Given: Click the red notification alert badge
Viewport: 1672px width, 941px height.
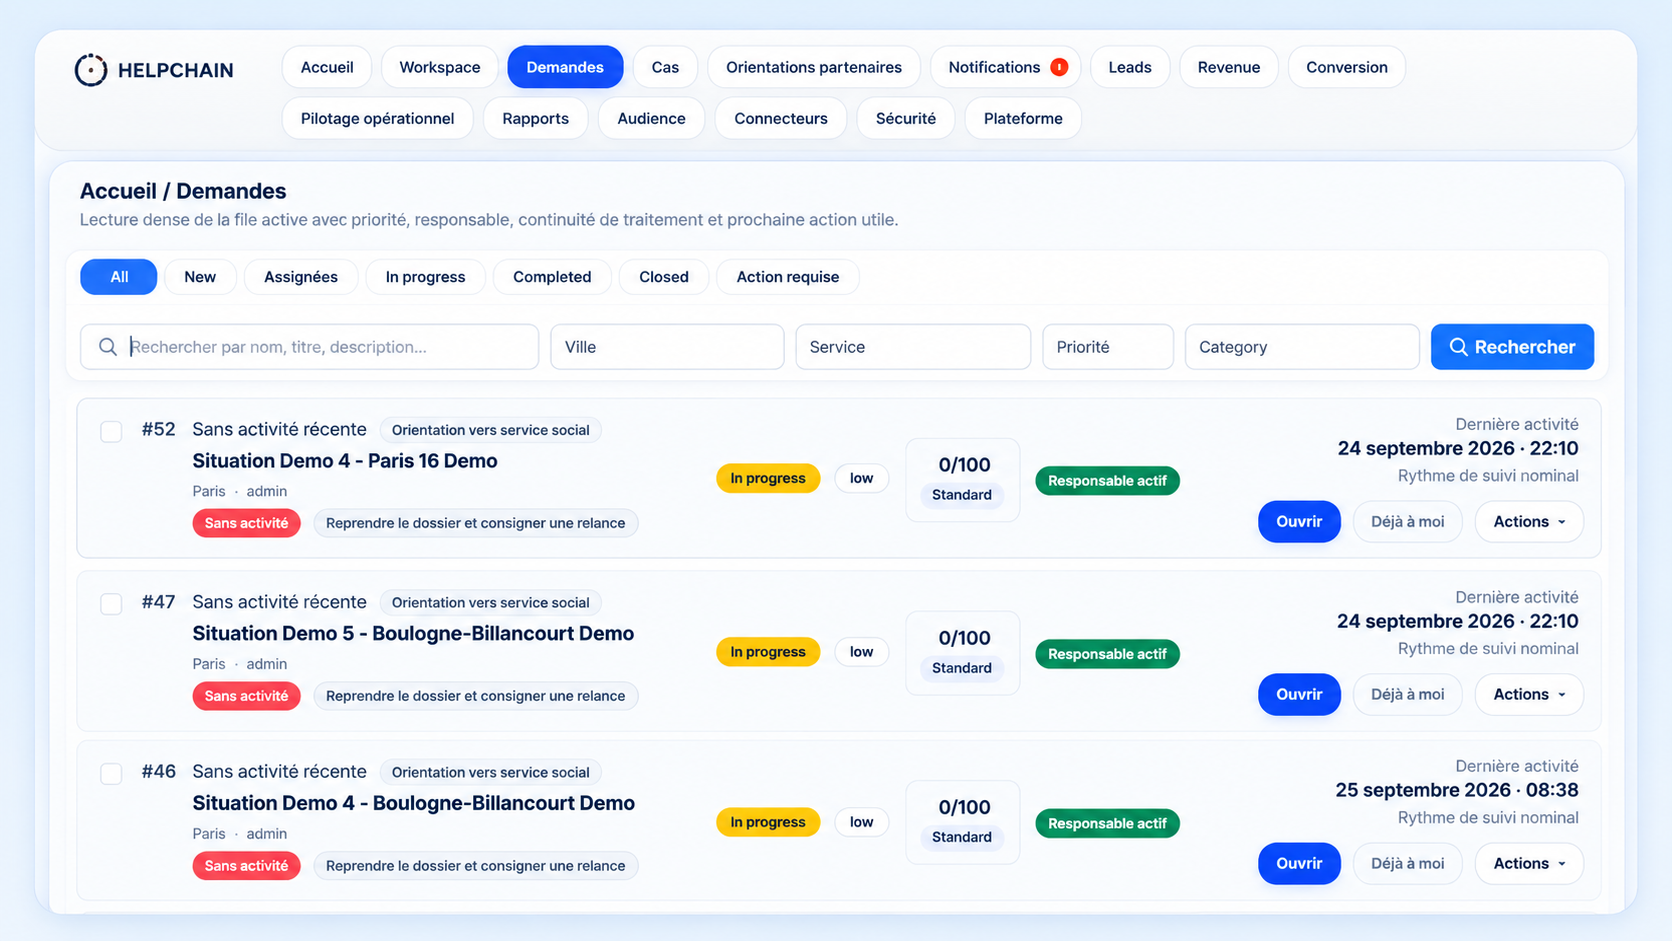Looking at the screenshot, I should pyautogui.click(x=1059, y=67).
